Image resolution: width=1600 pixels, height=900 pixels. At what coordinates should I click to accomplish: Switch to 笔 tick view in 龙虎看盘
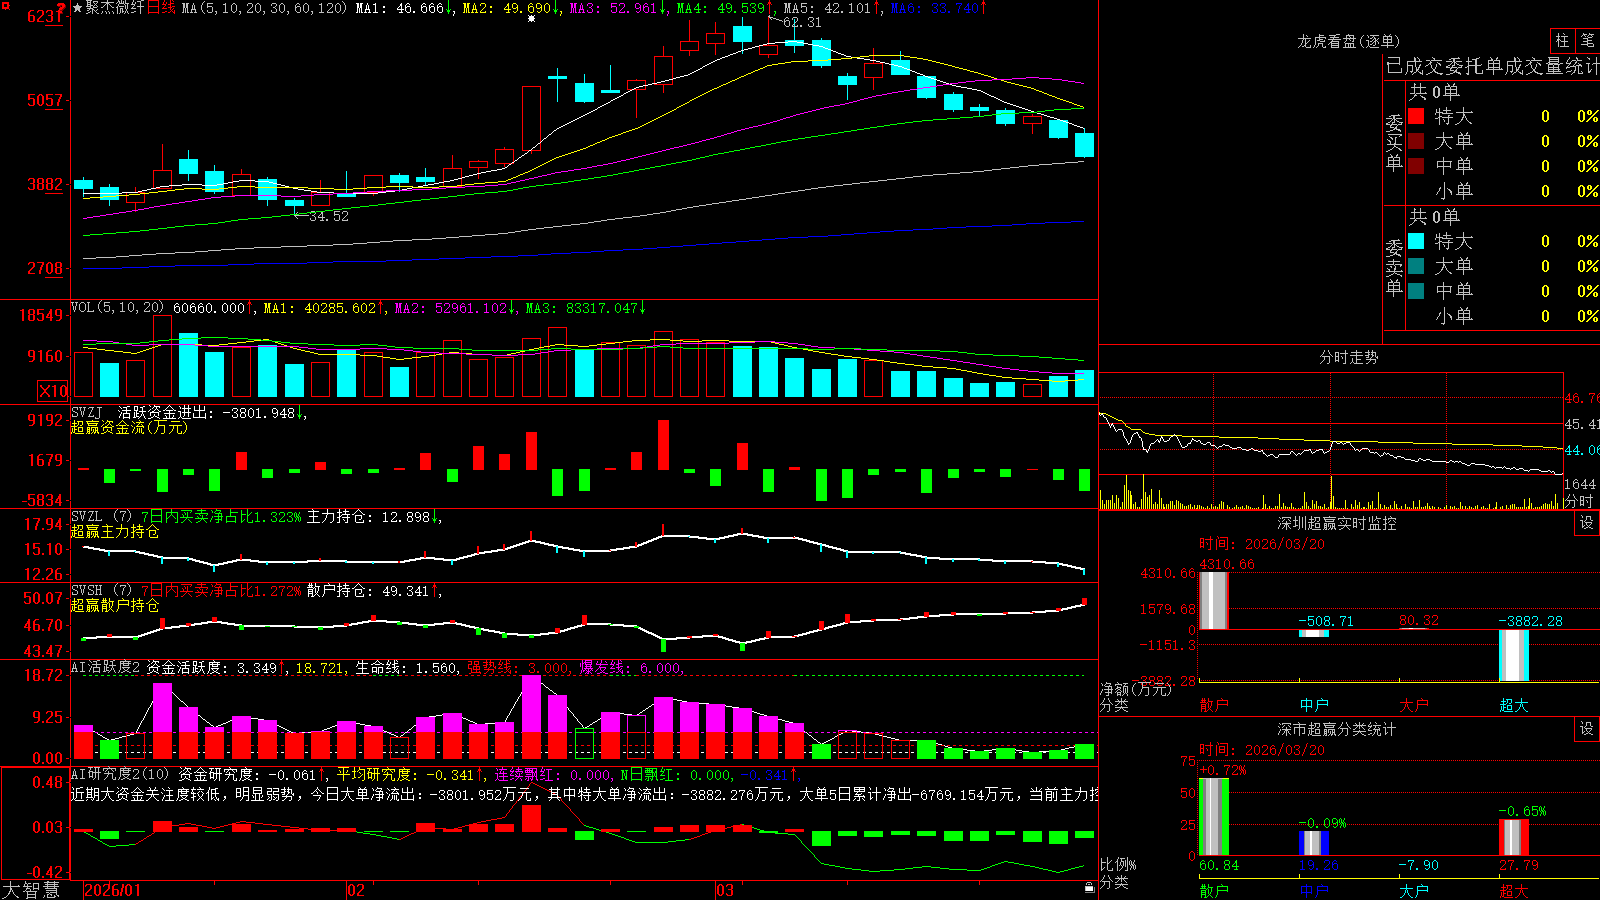tap(1588, 40)
